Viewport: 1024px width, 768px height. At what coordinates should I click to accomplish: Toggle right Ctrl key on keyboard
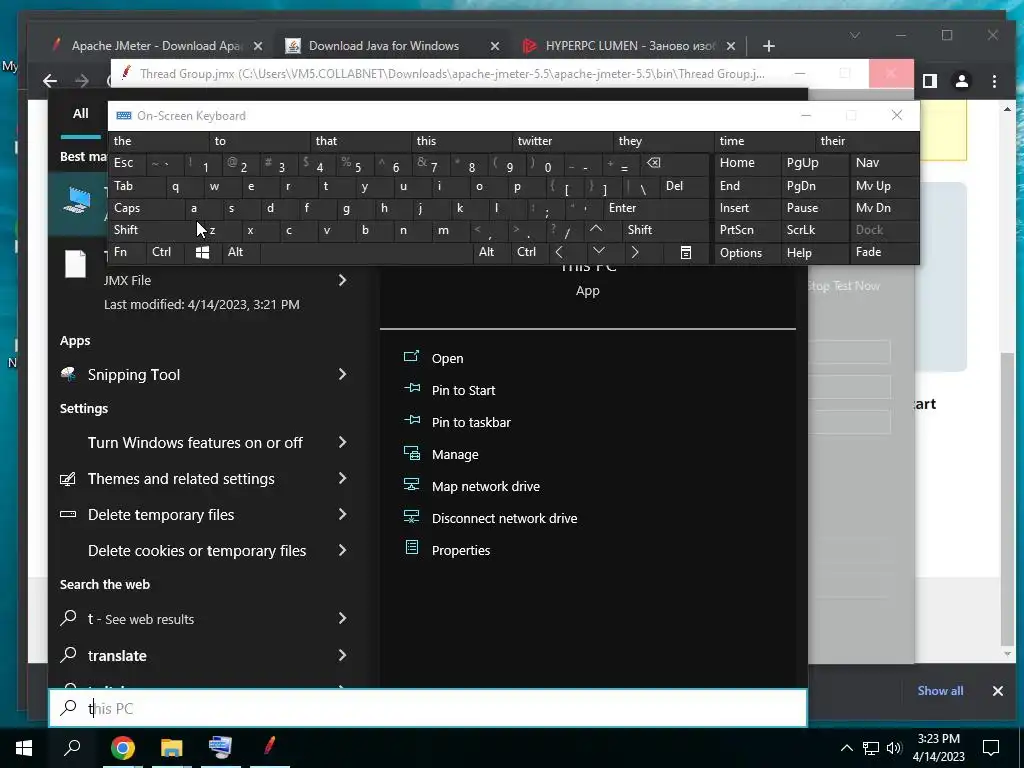[x=526, y=252]
